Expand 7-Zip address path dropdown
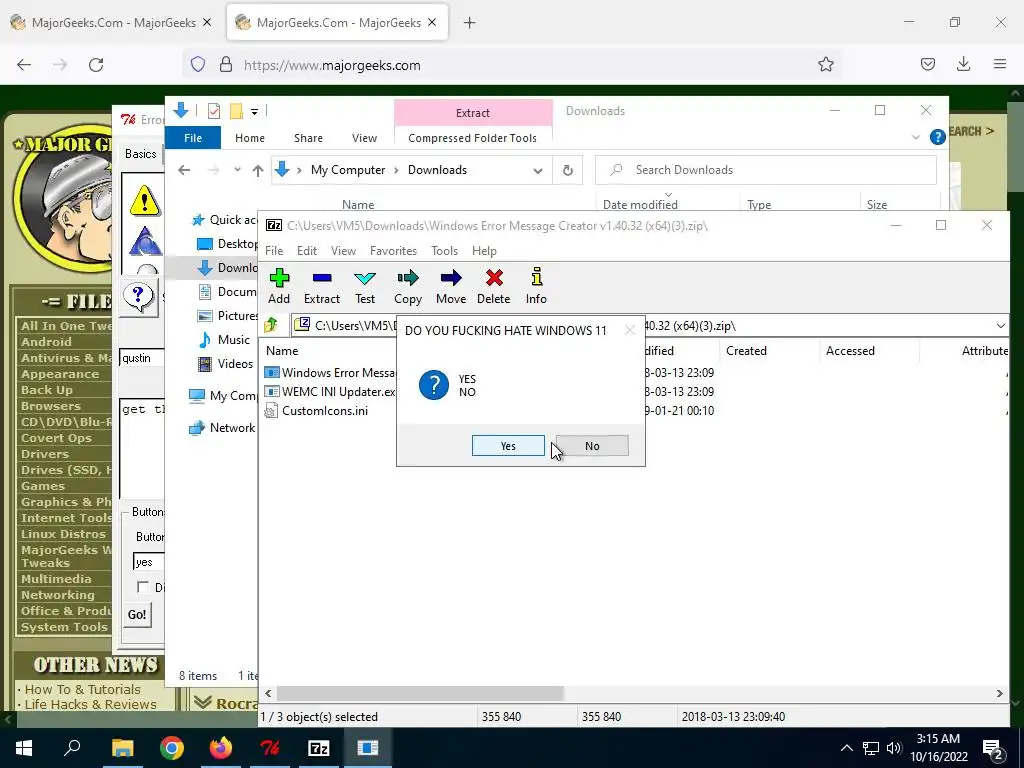This screenshot has height=768, width=1024. [1000, 325]
